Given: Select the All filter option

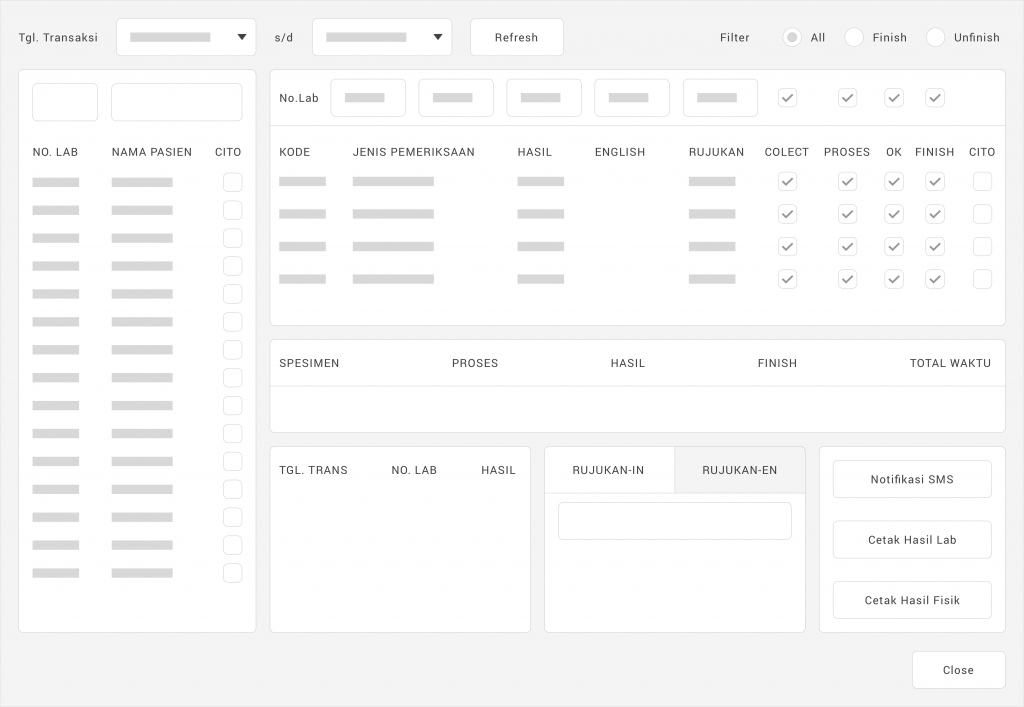Looking at the screenshot, I should pyautogui.click(x=789, y=37).
